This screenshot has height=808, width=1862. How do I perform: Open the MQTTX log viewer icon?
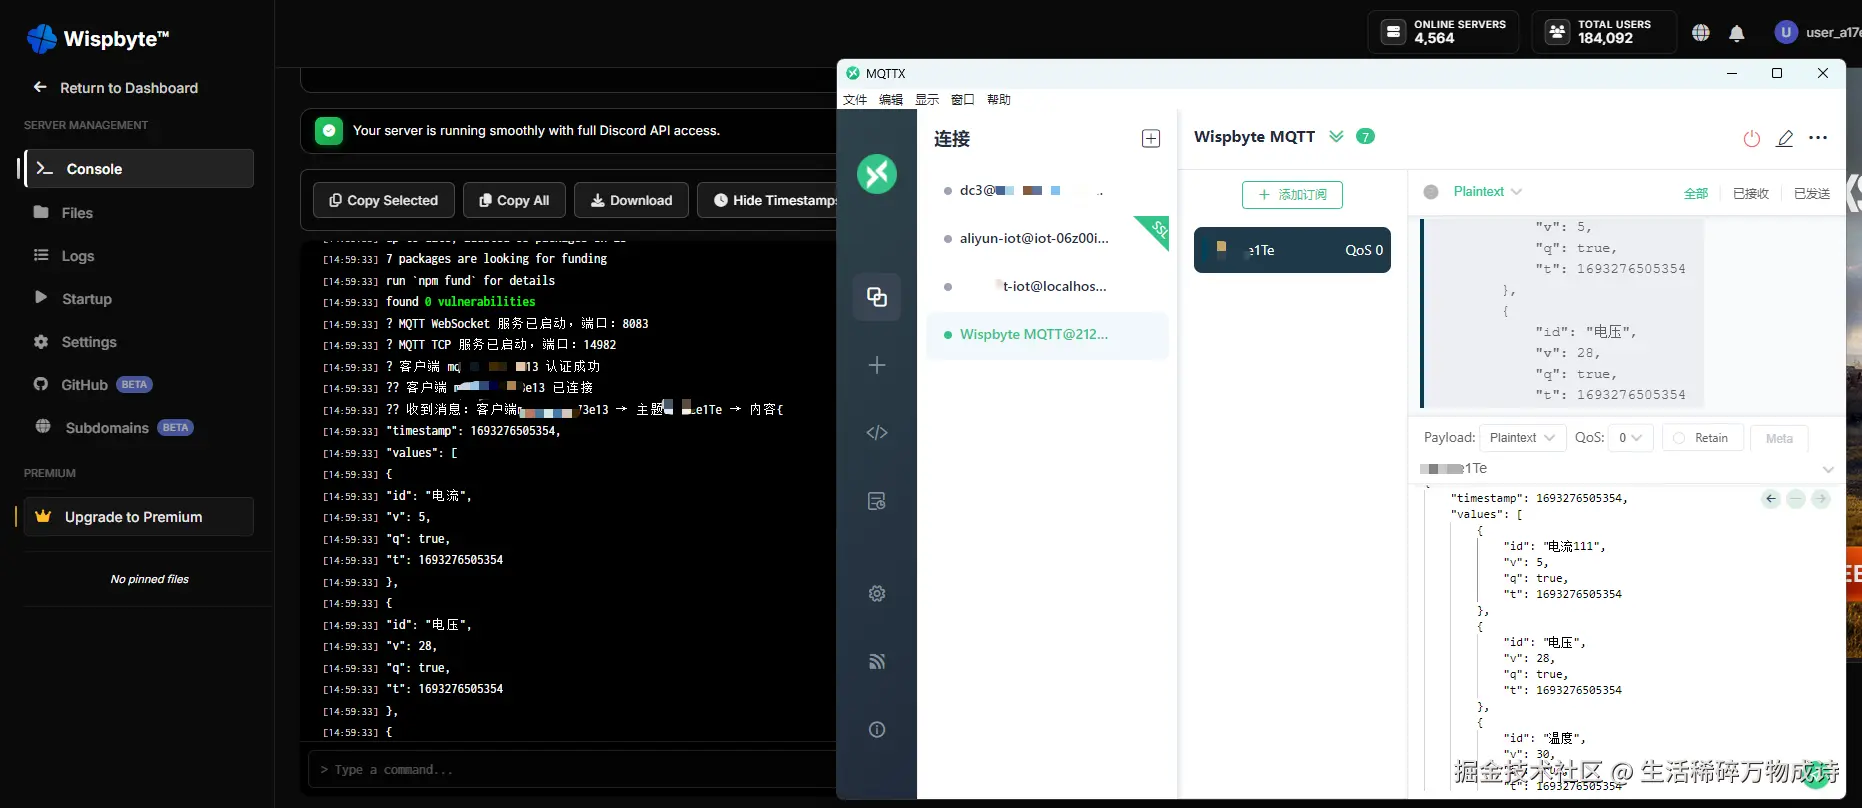click(x=877, y=501)
